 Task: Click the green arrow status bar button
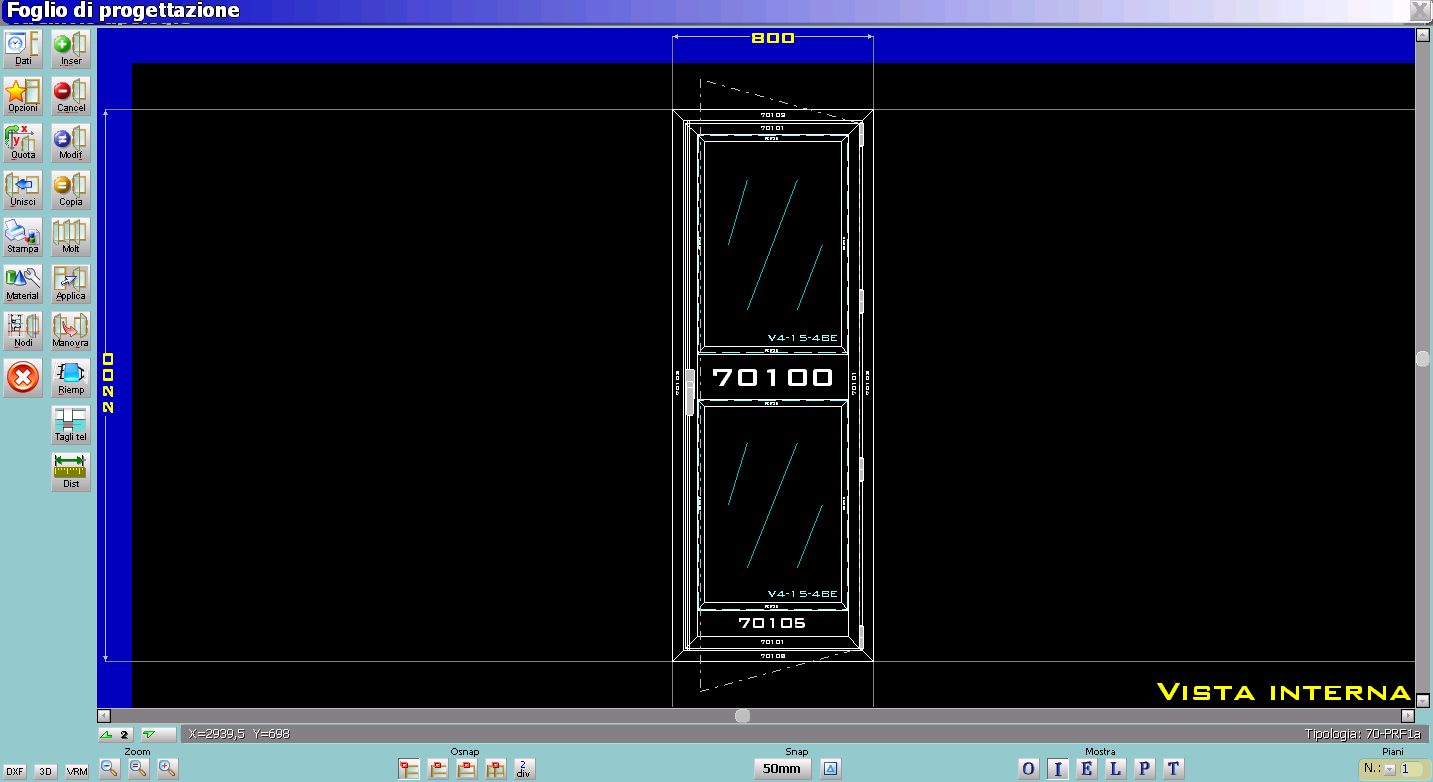(158, 734)
